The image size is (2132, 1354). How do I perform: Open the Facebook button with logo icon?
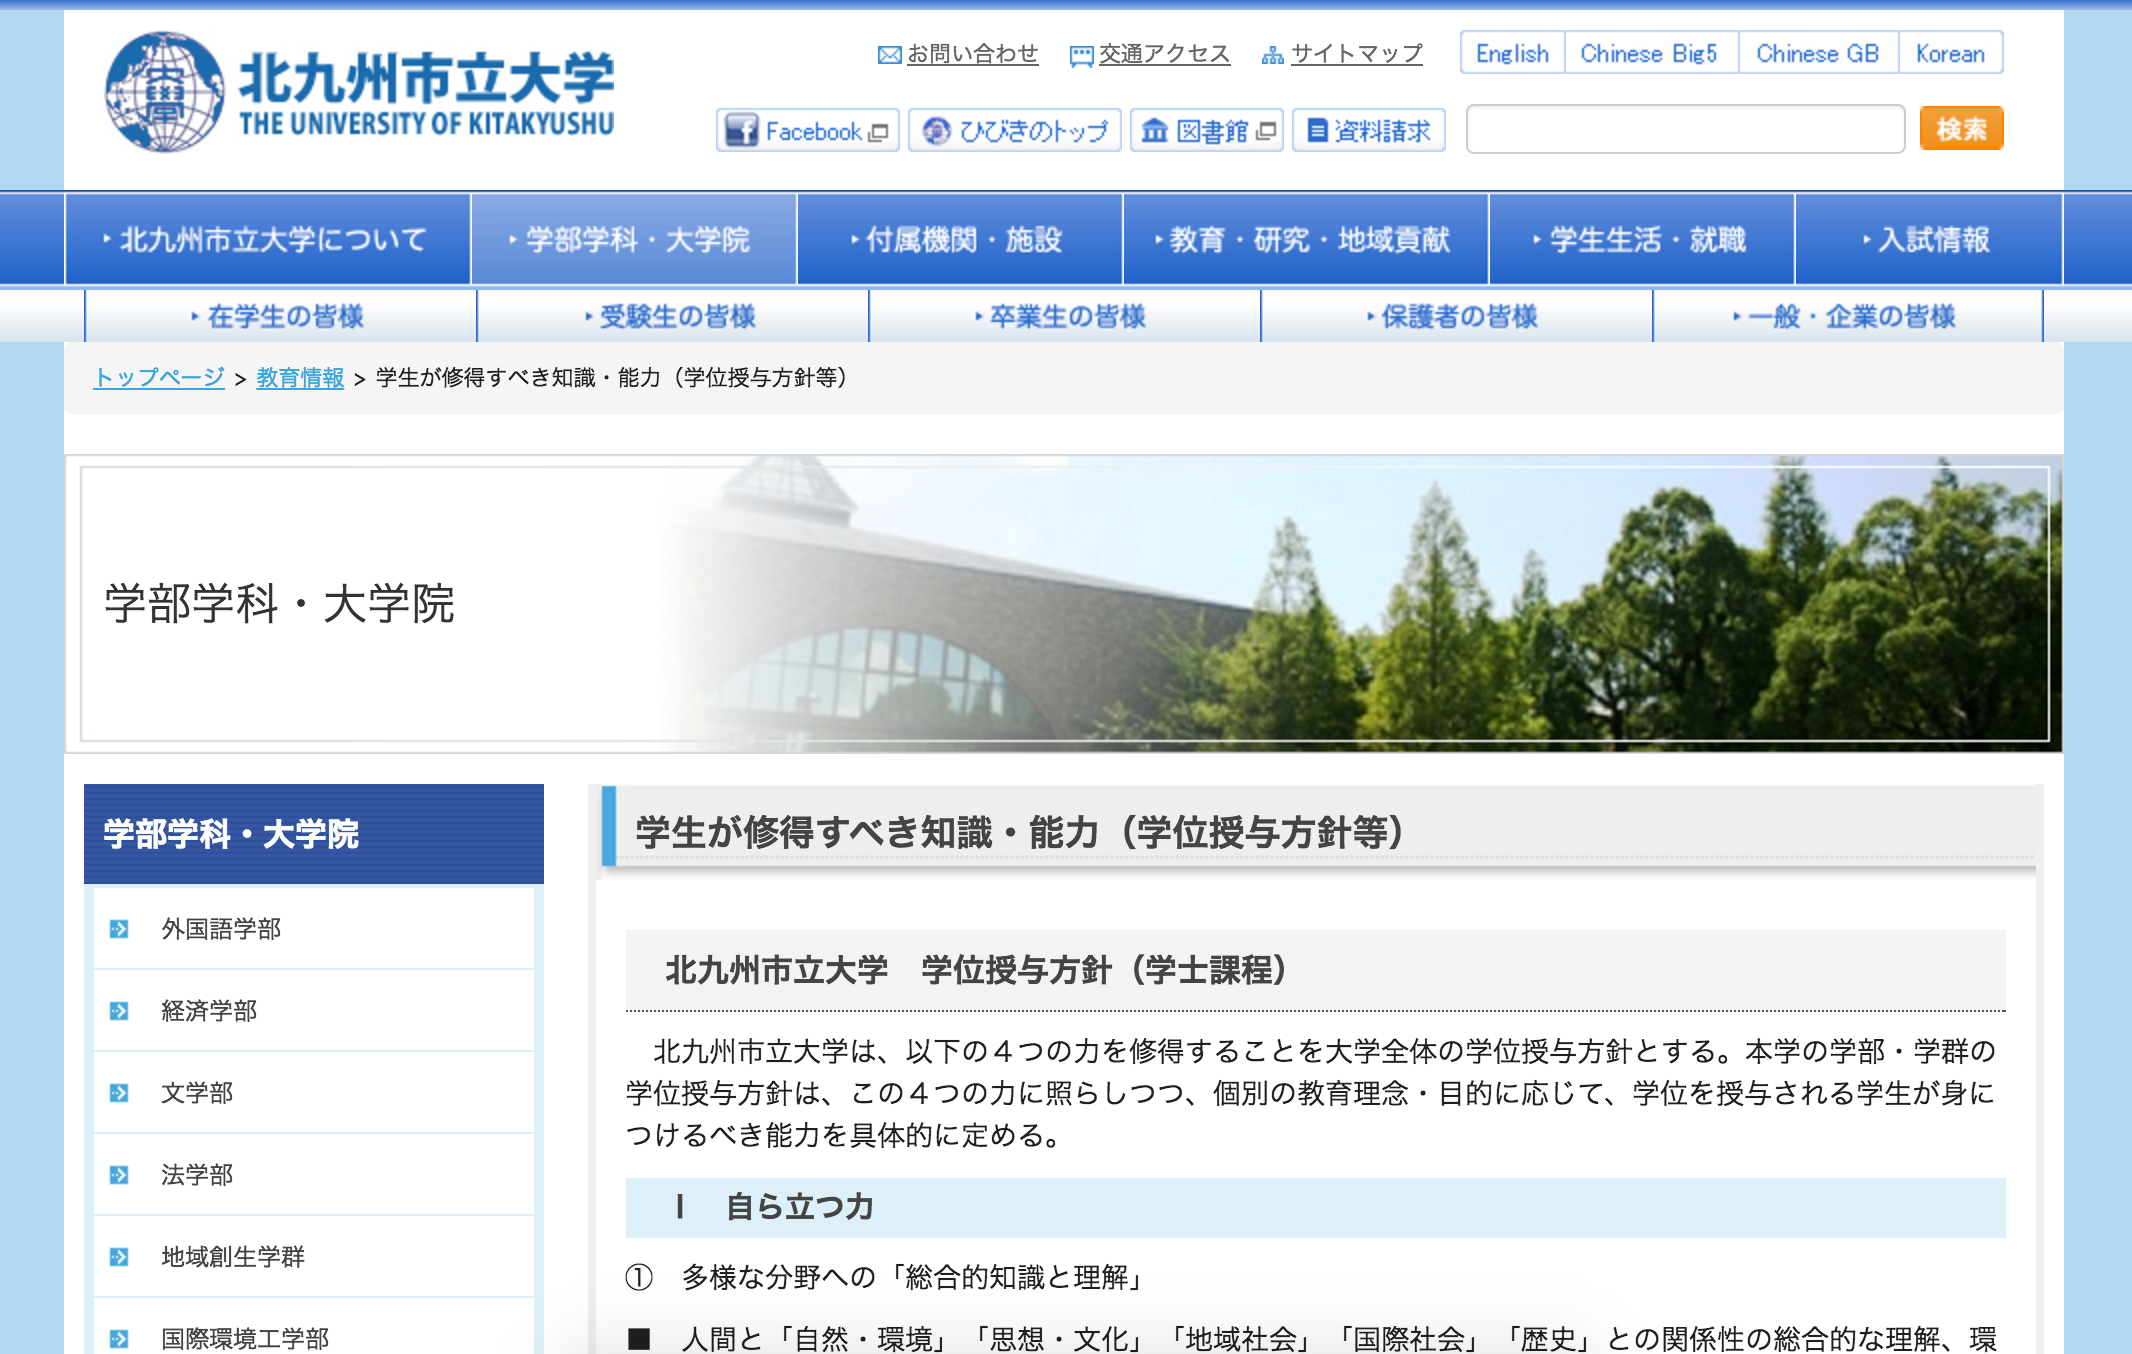pyautogui.click(x=807, y=131)
